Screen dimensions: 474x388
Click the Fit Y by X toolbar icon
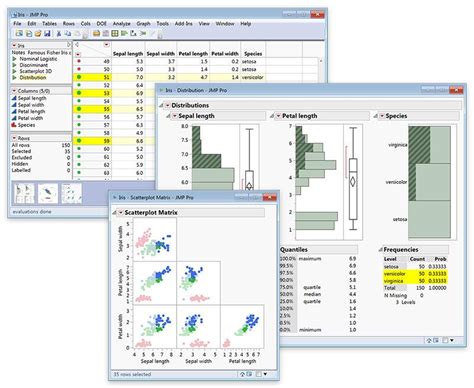click(x=134, y=33)
